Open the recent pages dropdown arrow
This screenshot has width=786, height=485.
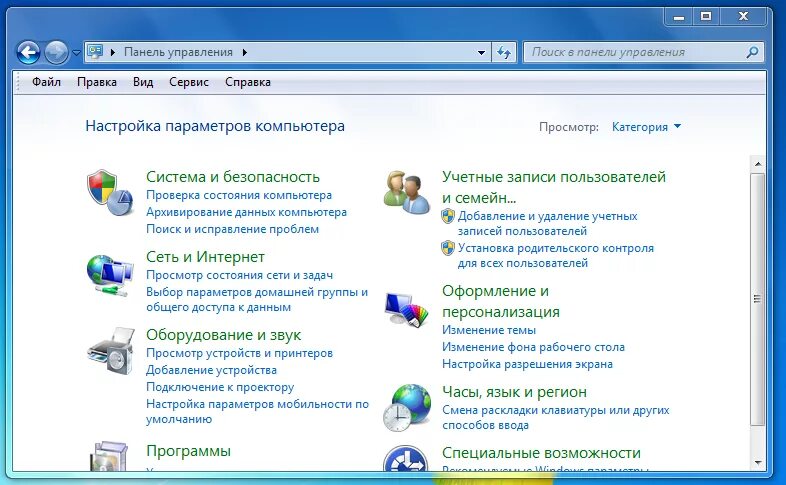click(76, 52)
